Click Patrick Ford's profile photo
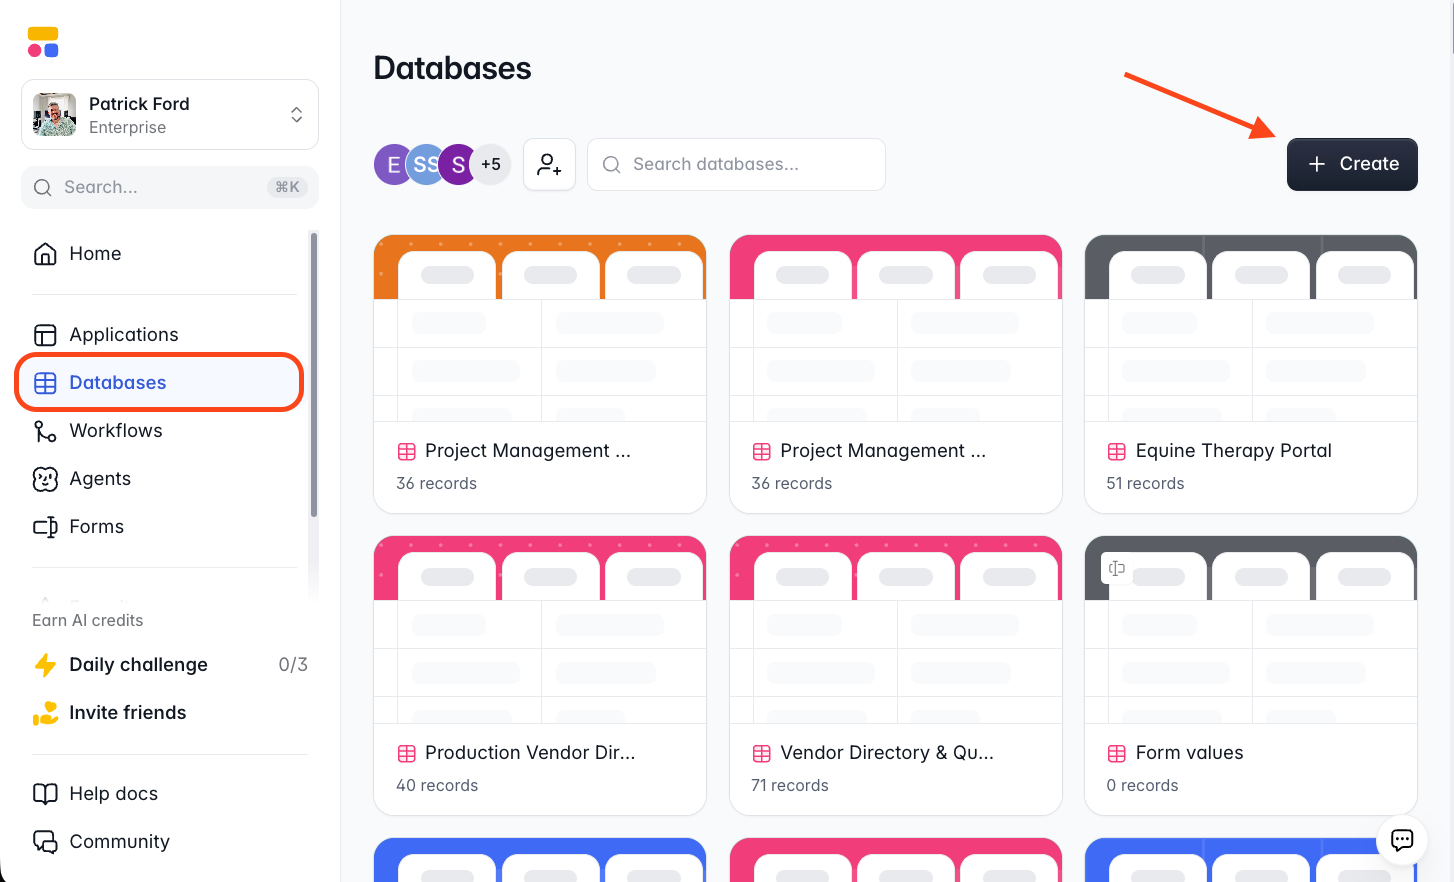Screen dimensions: 1454x882 [x=54, y=114]
